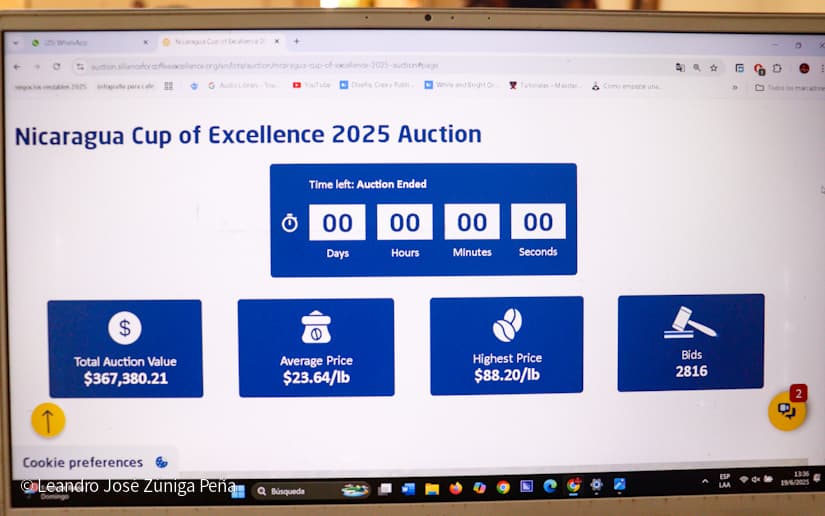The height and width of the screenshot is (516, 825).
Task: Bookmark this page with the star icon
Action: point(714,68)
